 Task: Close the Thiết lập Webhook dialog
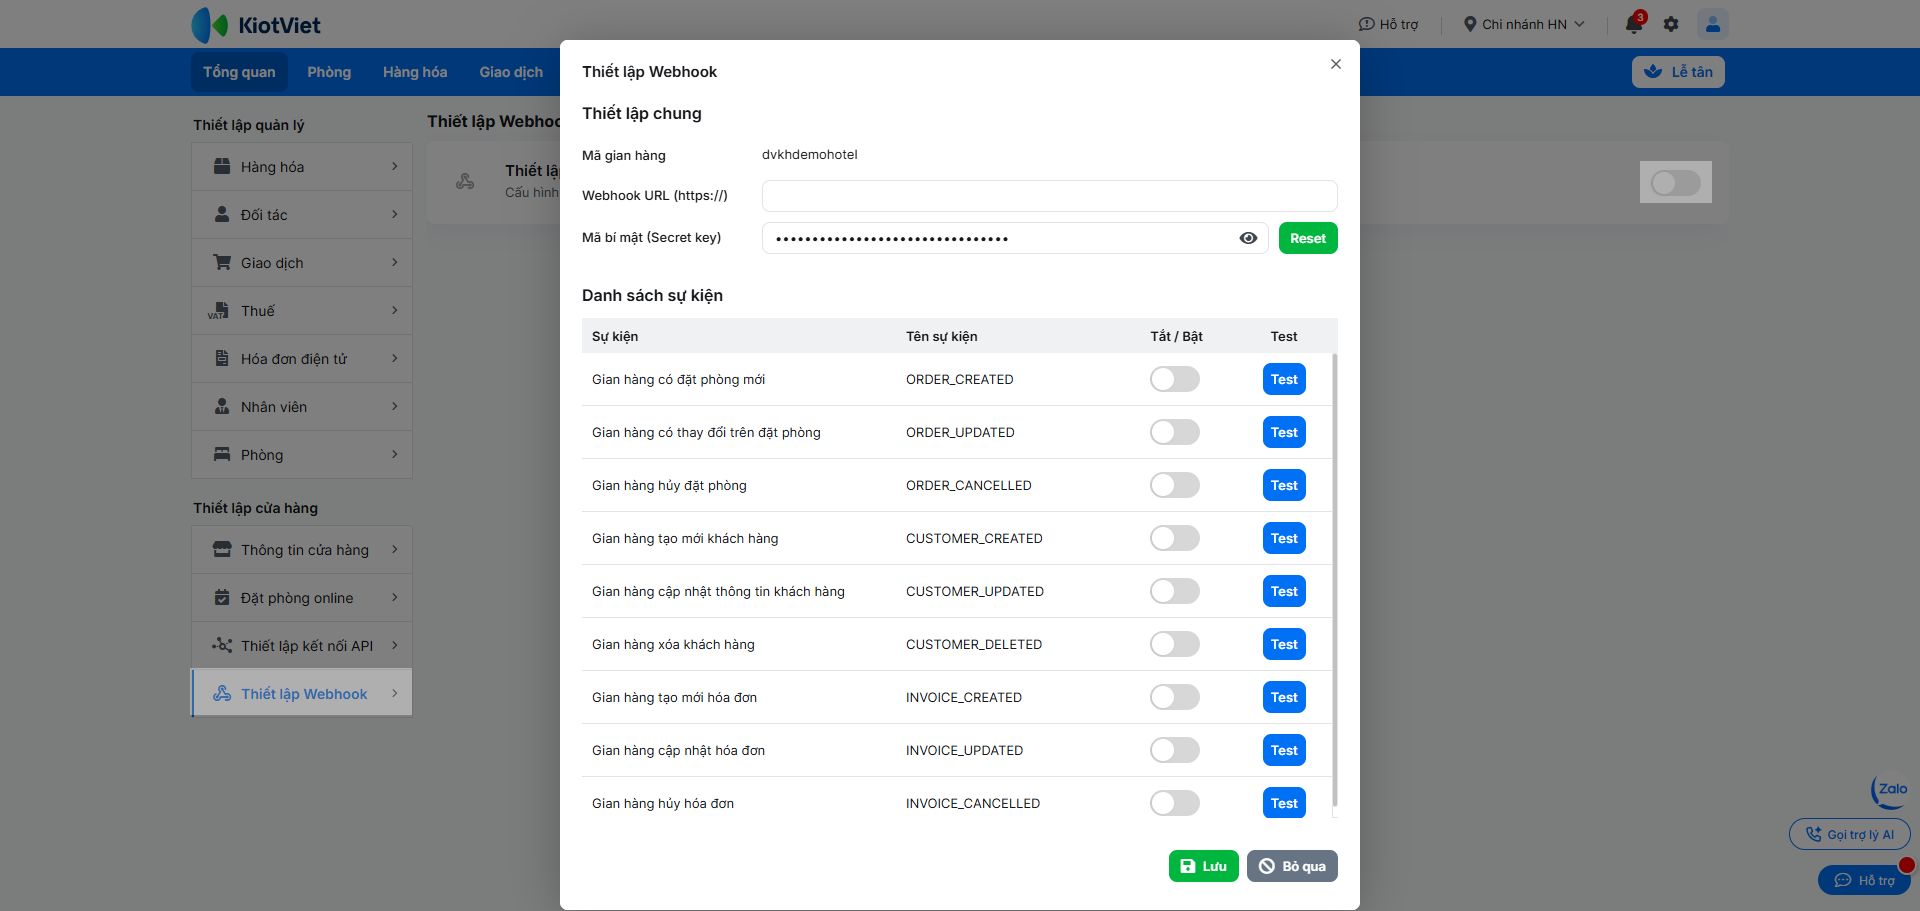[1336, 64]
